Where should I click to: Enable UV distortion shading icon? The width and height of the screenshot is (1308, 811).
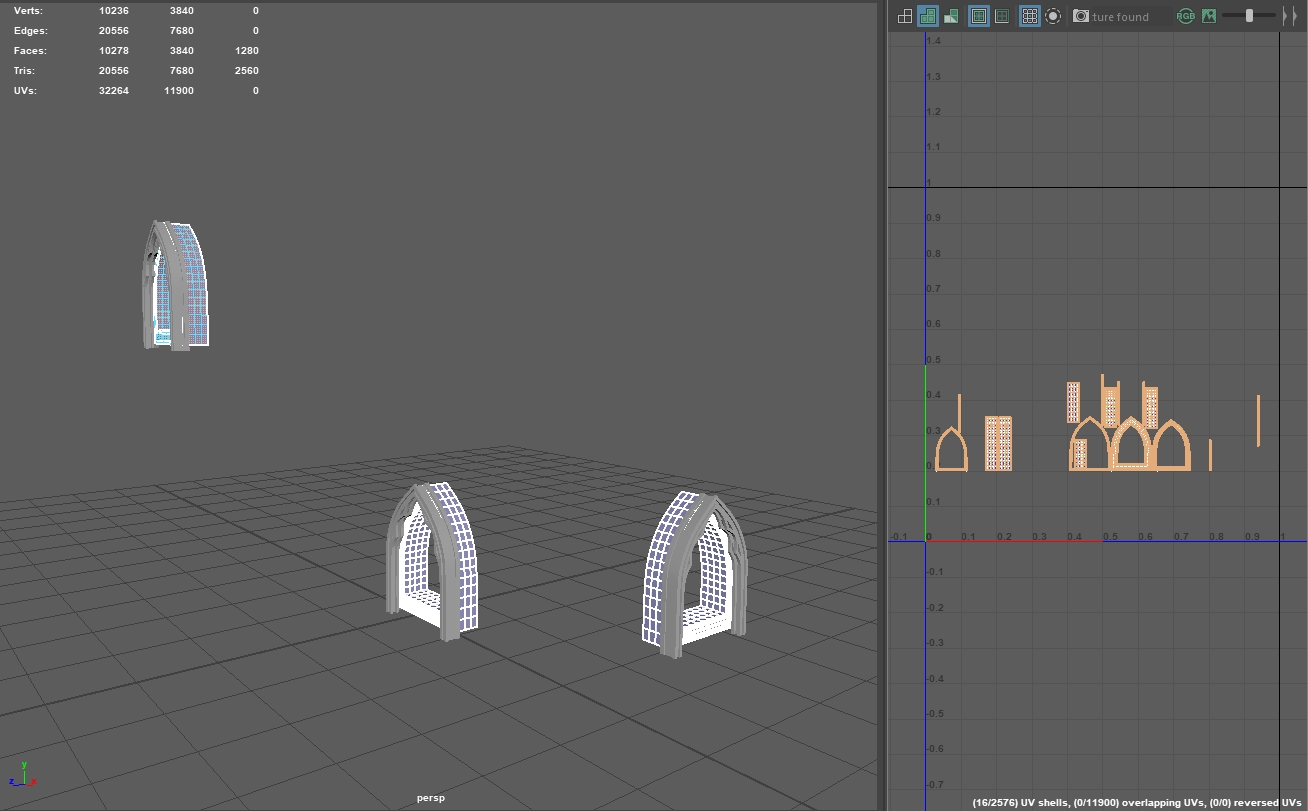coord(951,16)
